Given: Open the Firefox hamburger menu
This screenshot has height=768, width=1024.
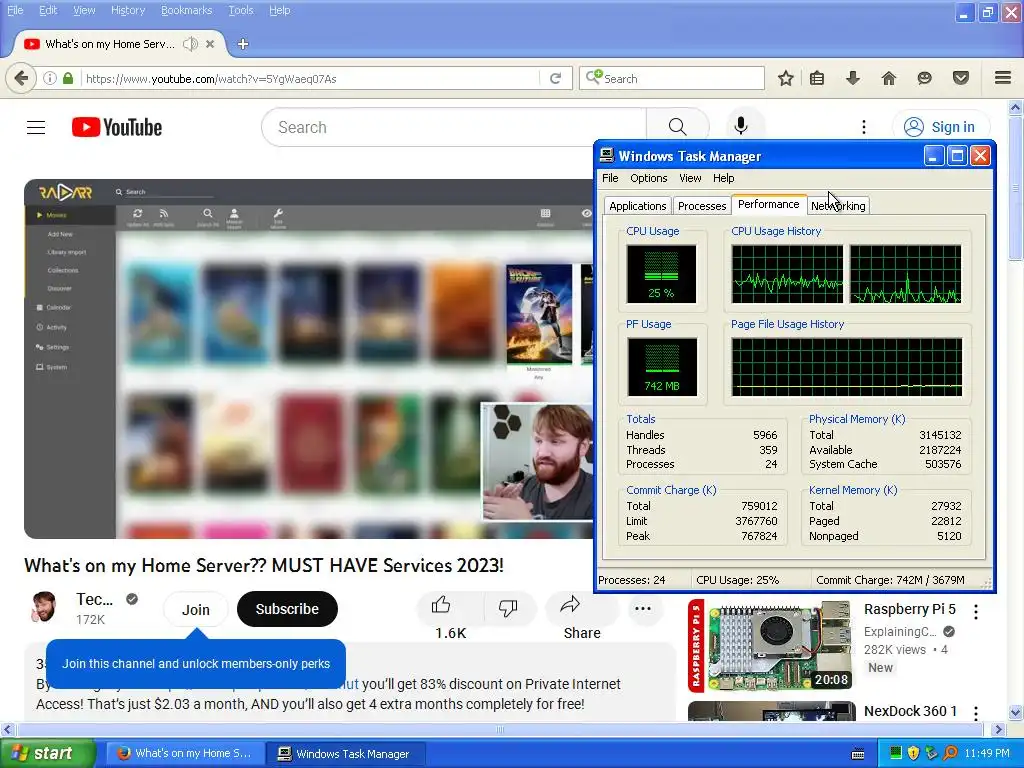Looking at the screenshot, I should click(x=1003, y=78).
